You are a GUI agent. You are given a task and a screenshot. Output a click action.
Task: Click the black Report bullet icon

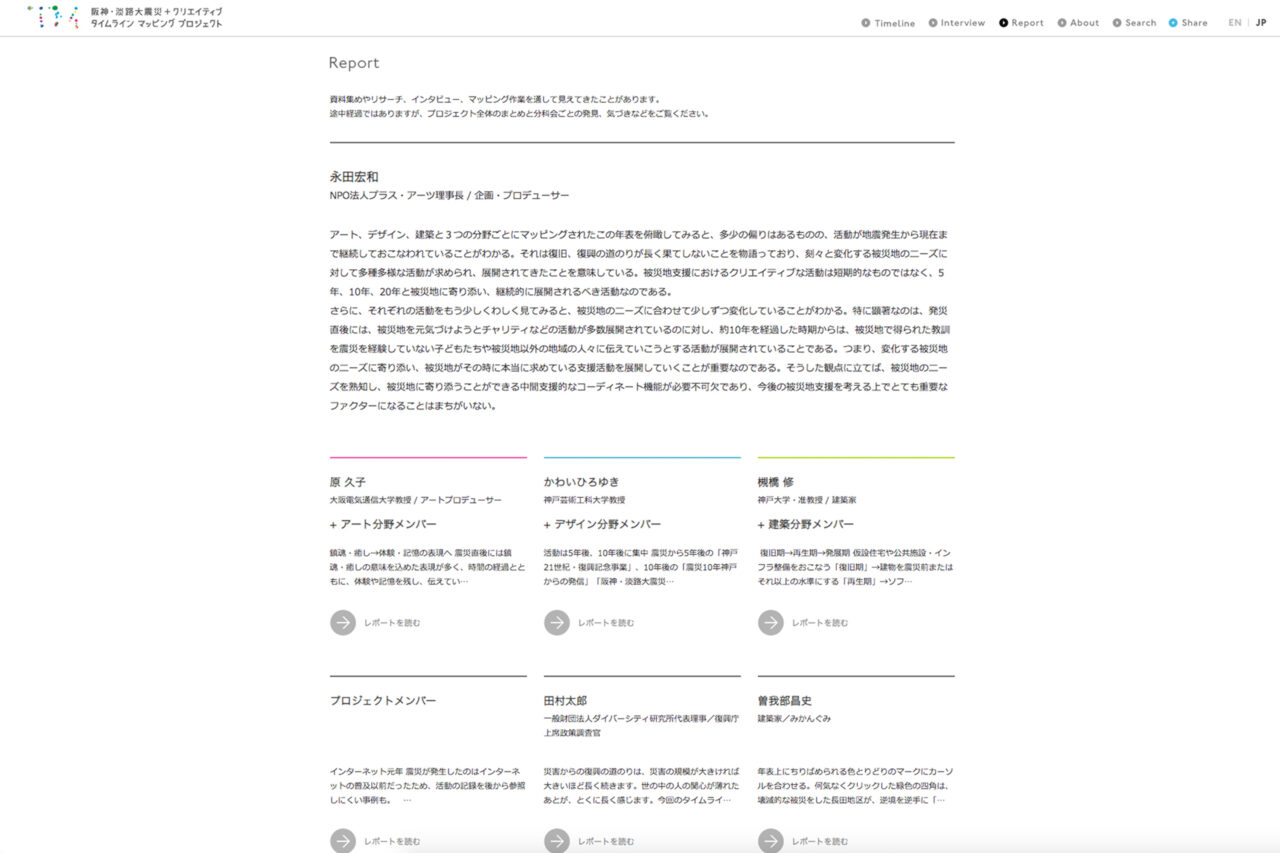(x=1004, y=23)
